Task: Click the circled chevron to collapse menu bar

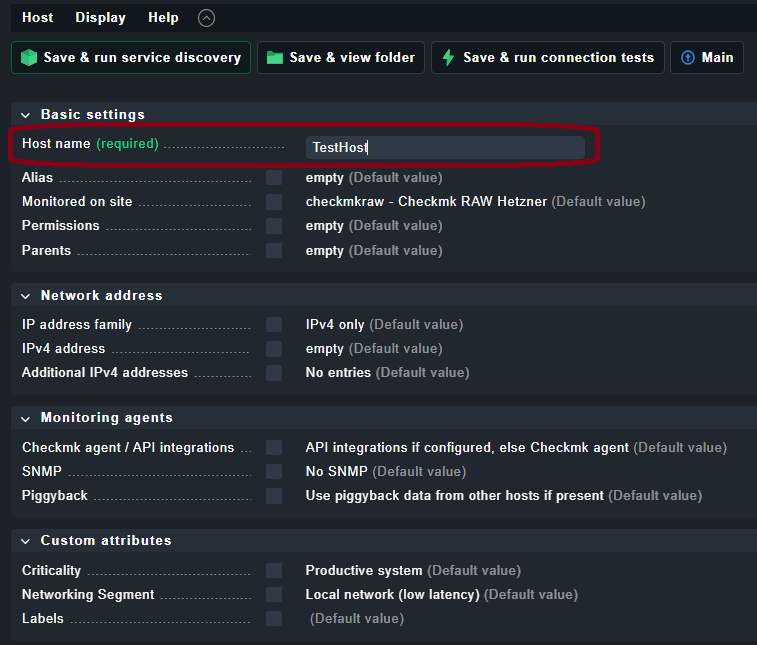Action: point(206,18)
